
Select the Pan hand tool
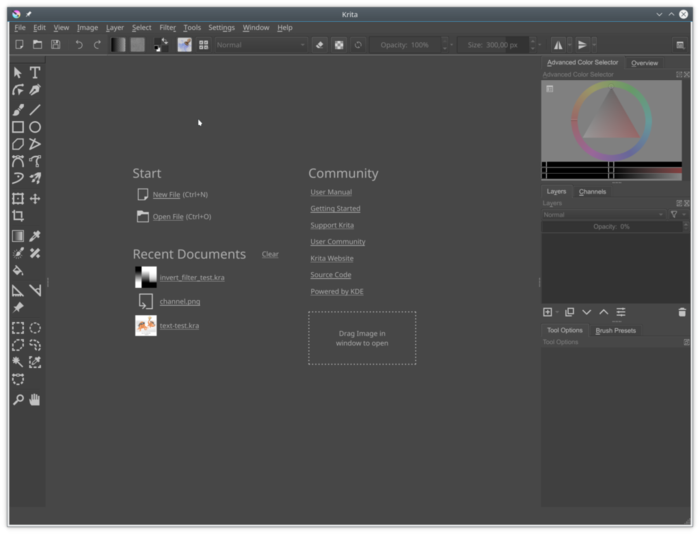click(35, 399)
